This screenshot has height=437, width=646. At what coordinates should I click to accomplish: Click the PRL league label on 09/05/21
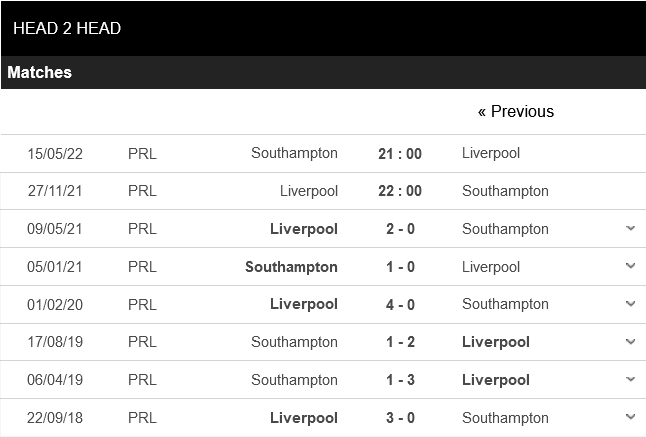142,229
